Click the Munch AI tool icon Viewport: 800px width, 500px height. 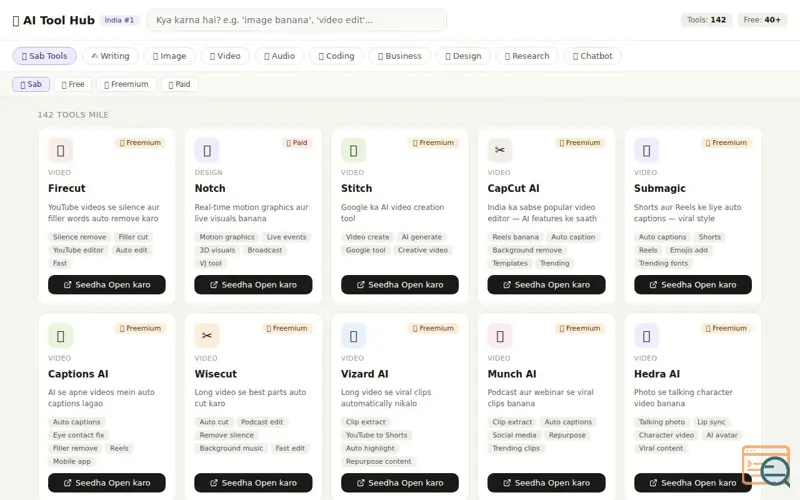tap(500, 336)
